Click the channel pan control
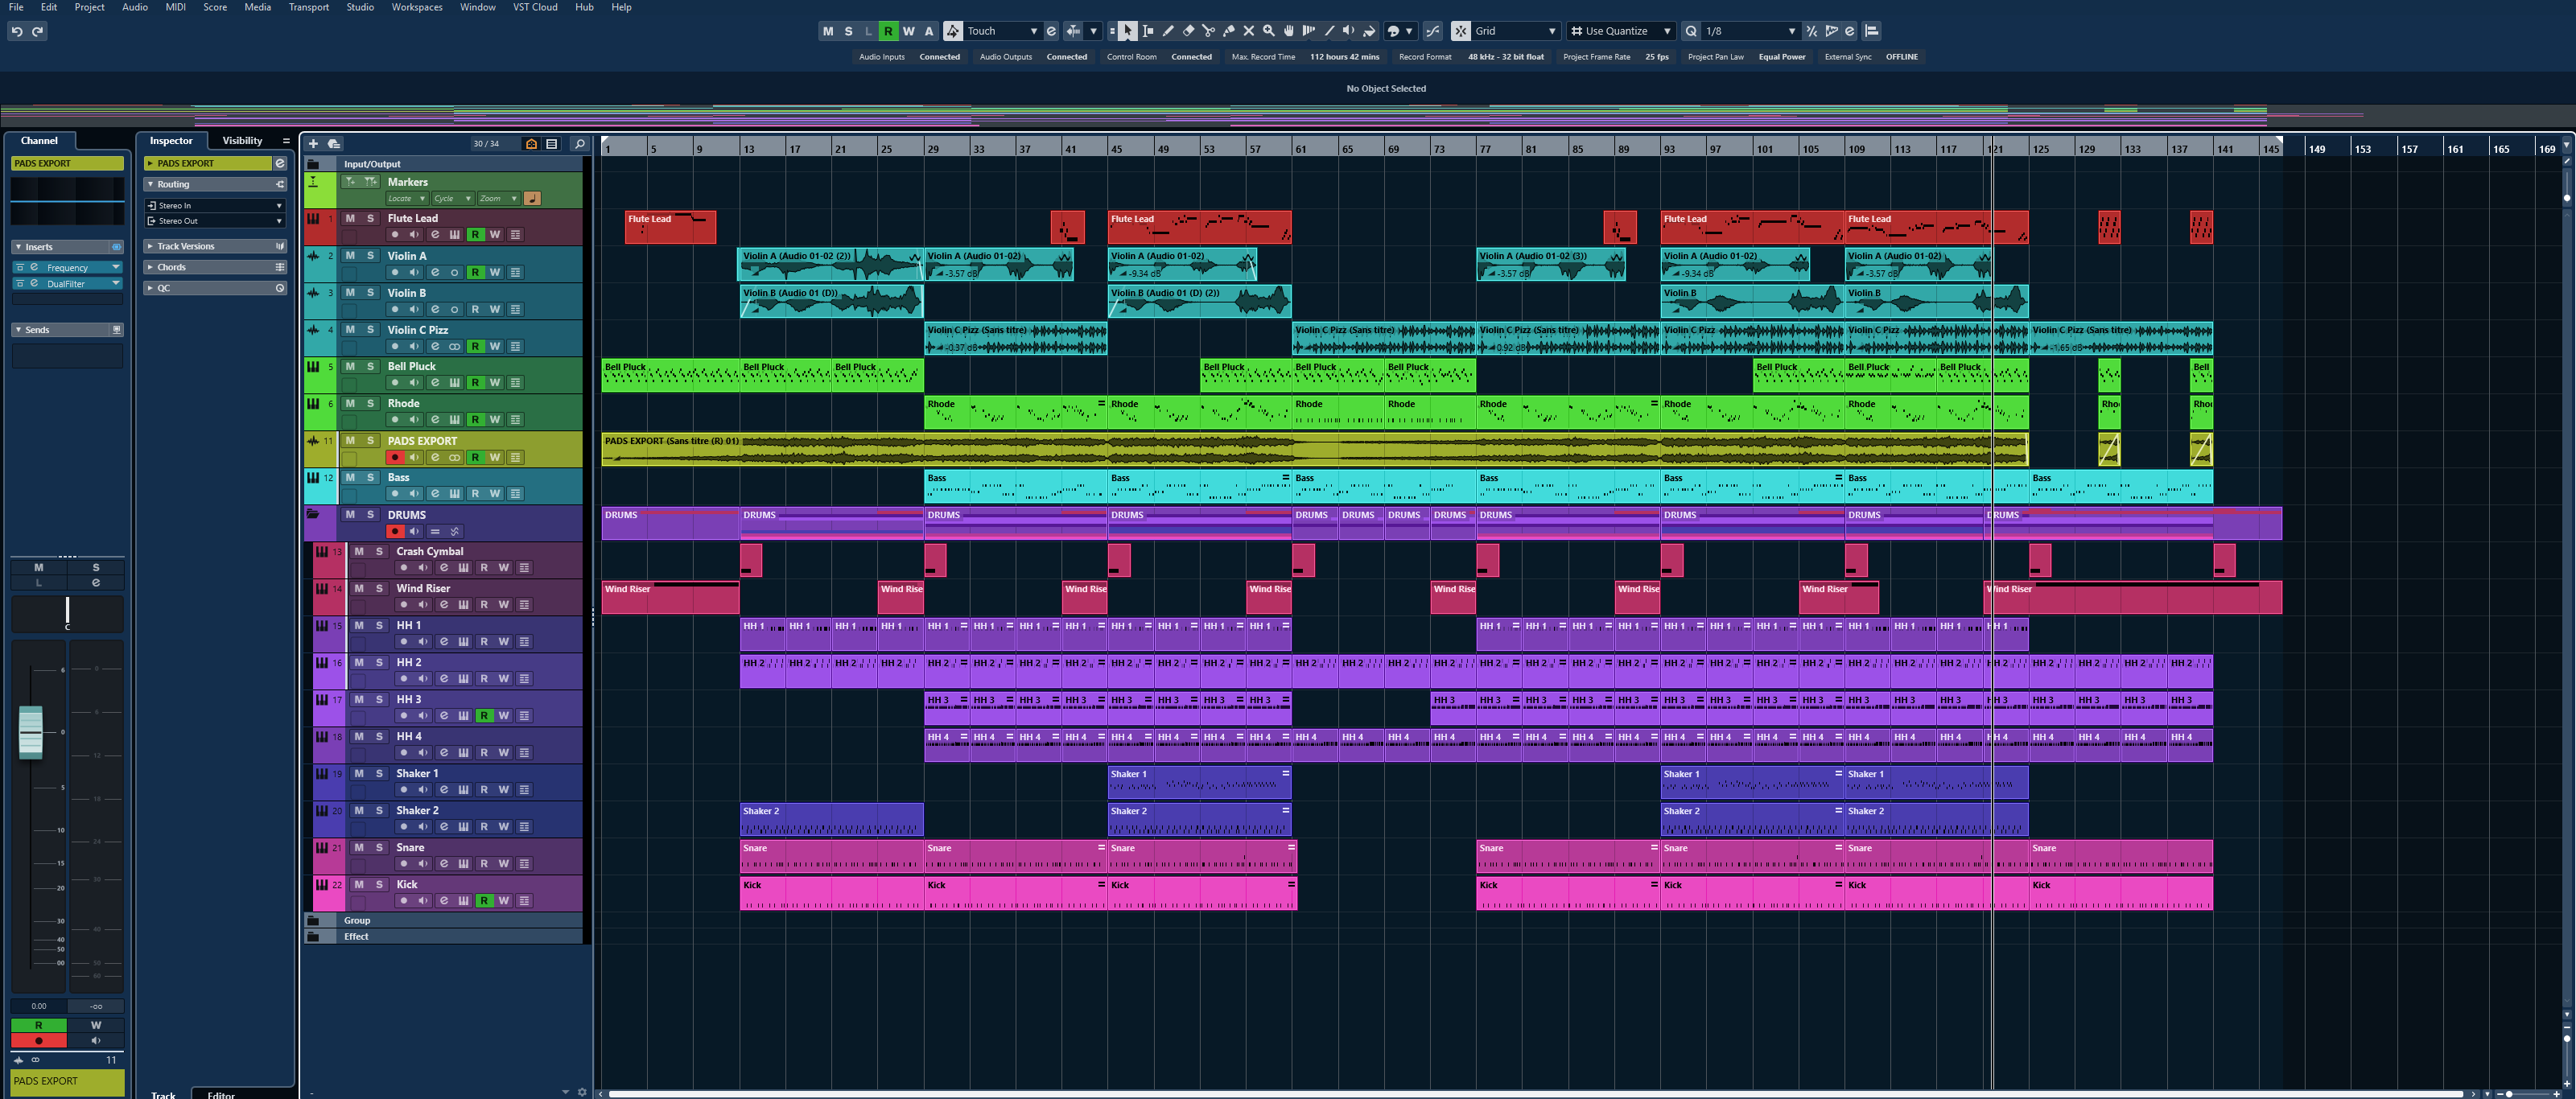Screen dimensions: 2576x1099 pyautogui.click(x=67, y=612)
